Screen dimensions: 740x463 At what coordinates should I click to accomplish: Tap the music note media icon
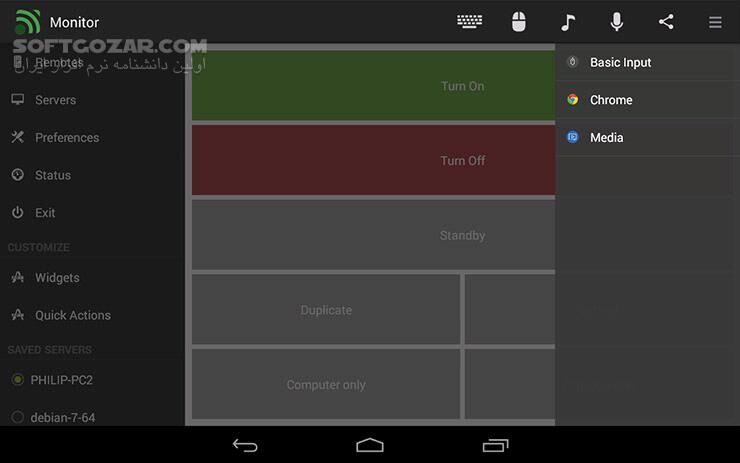[x=568, y=22]
